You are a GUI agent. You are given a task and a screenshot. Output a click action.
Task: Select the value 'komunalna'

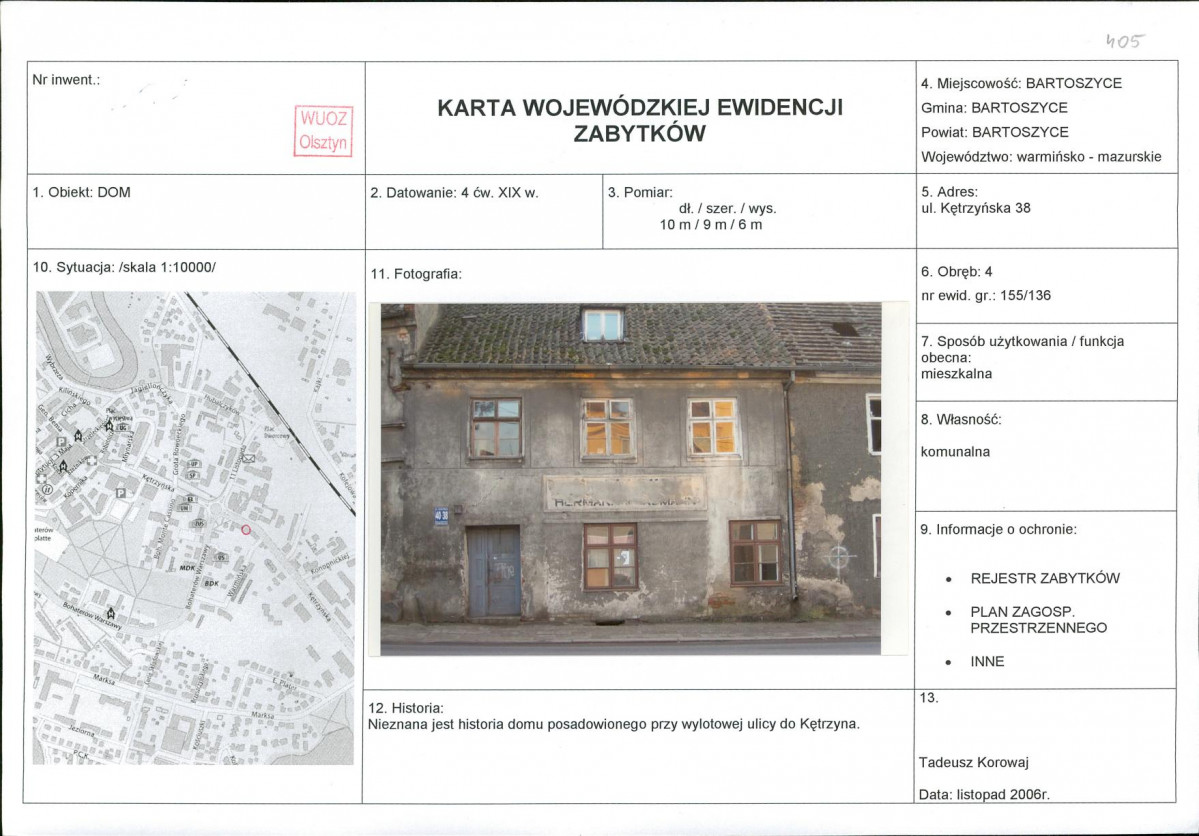point(955,451)
